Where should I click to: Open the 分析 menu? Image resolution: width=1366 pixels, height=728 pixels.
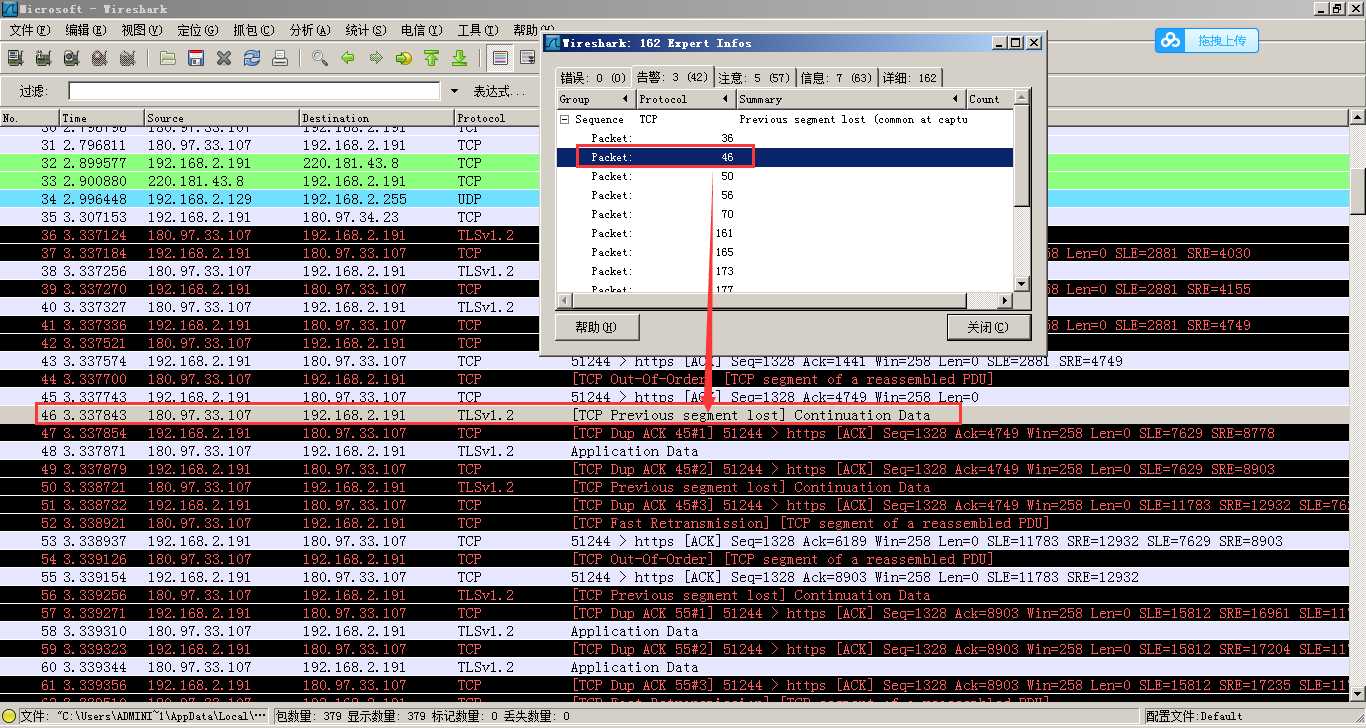click(309, 30)
